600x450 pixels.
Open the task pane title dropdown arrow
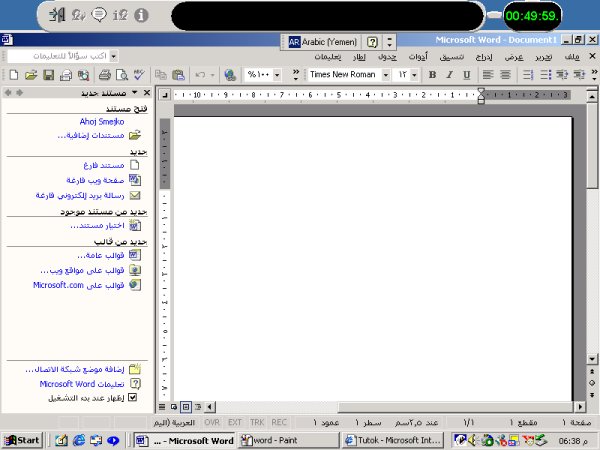(x=135, y=92)
